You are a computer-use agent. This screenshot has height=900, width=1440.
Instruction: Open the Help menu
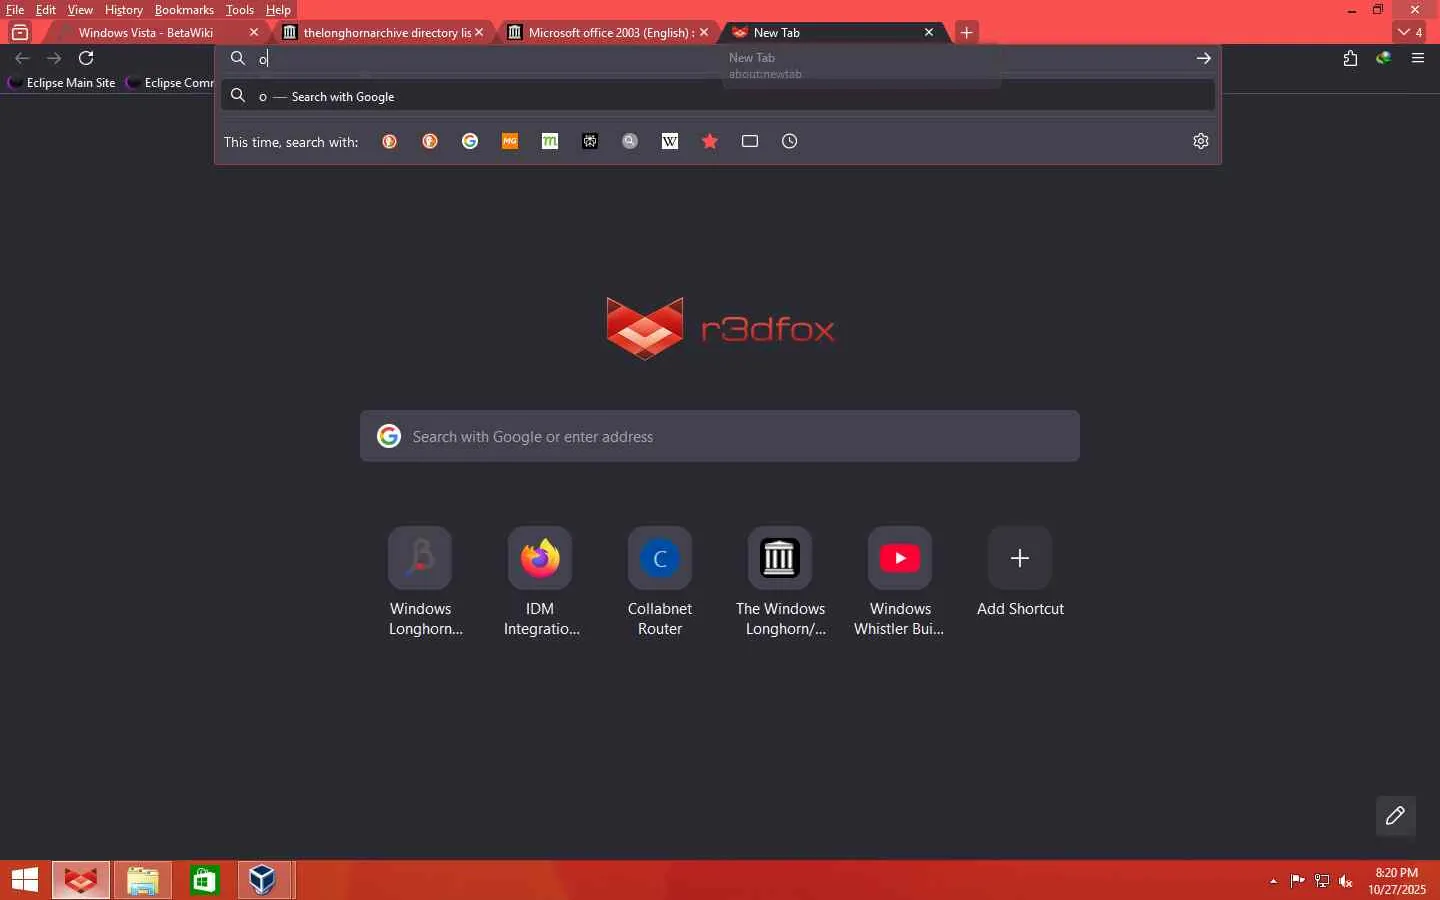pos(278,10)
